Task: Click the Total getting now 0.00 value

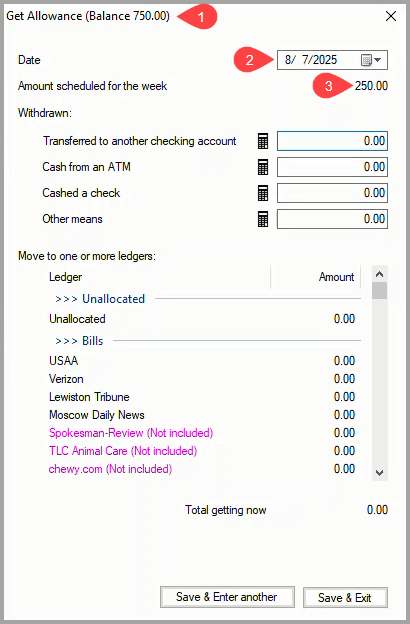Action: tap(377, 510)
